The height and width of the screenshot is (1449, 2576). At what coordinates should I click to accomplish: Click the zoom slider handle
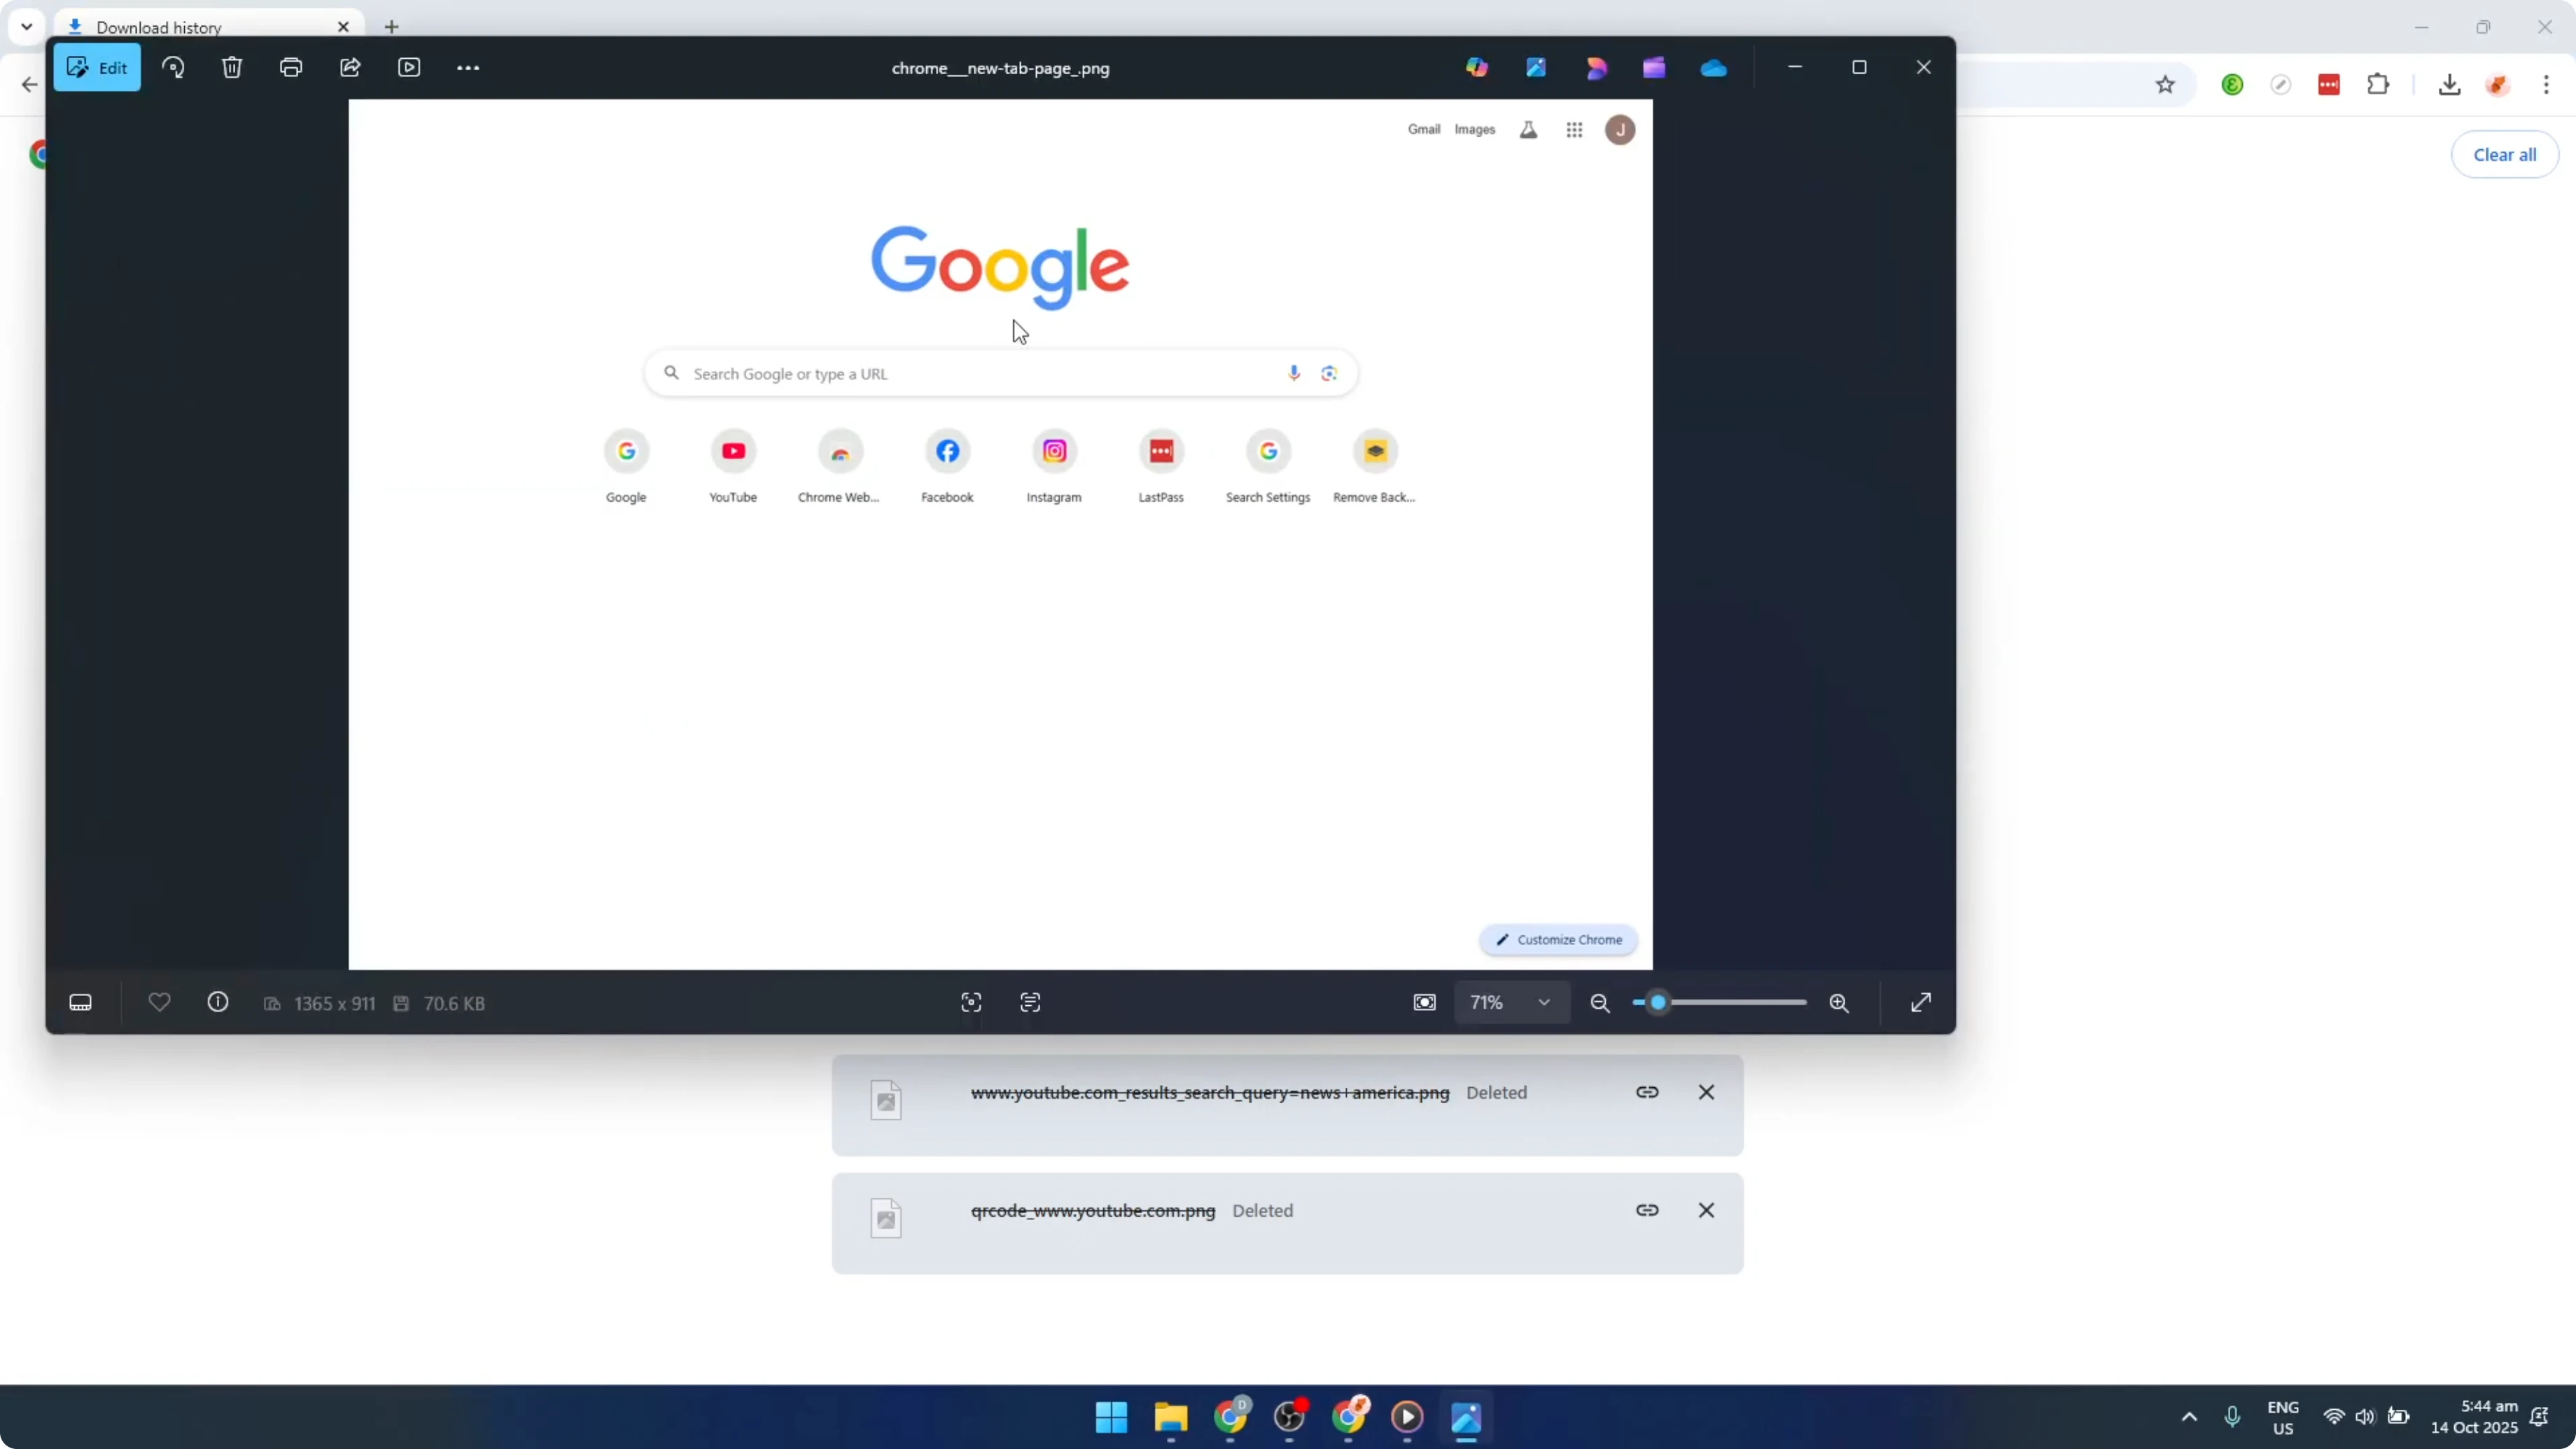click(x=1658, y=1003)
